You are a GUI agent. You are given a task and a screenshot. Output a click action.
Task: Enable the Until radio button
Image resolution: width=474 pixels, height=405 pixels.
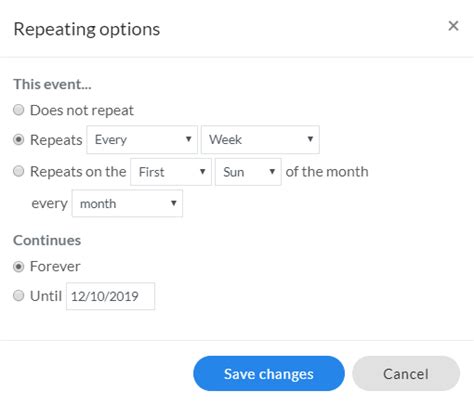(19, 295)
